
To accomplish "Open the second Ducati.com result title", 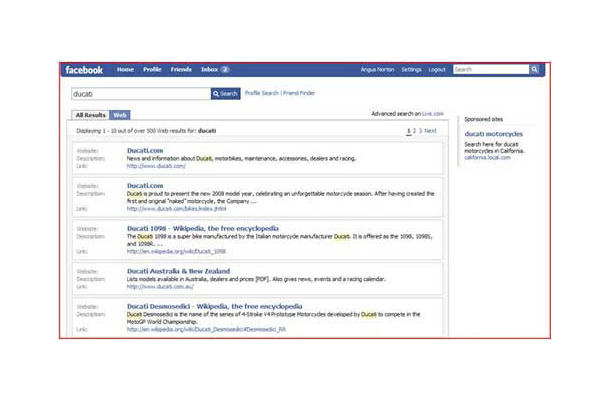I will (x=145, y=186).
